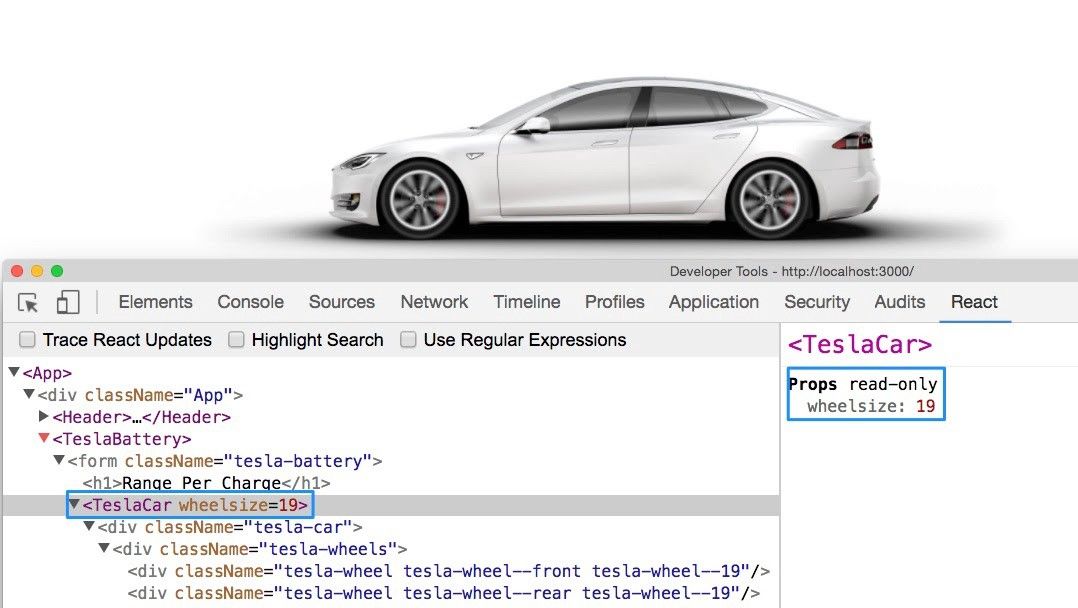Select the inspect element cursor icon
This screenshot has height=608, width=1078.
pyautogui.click(x=28, y=302)
